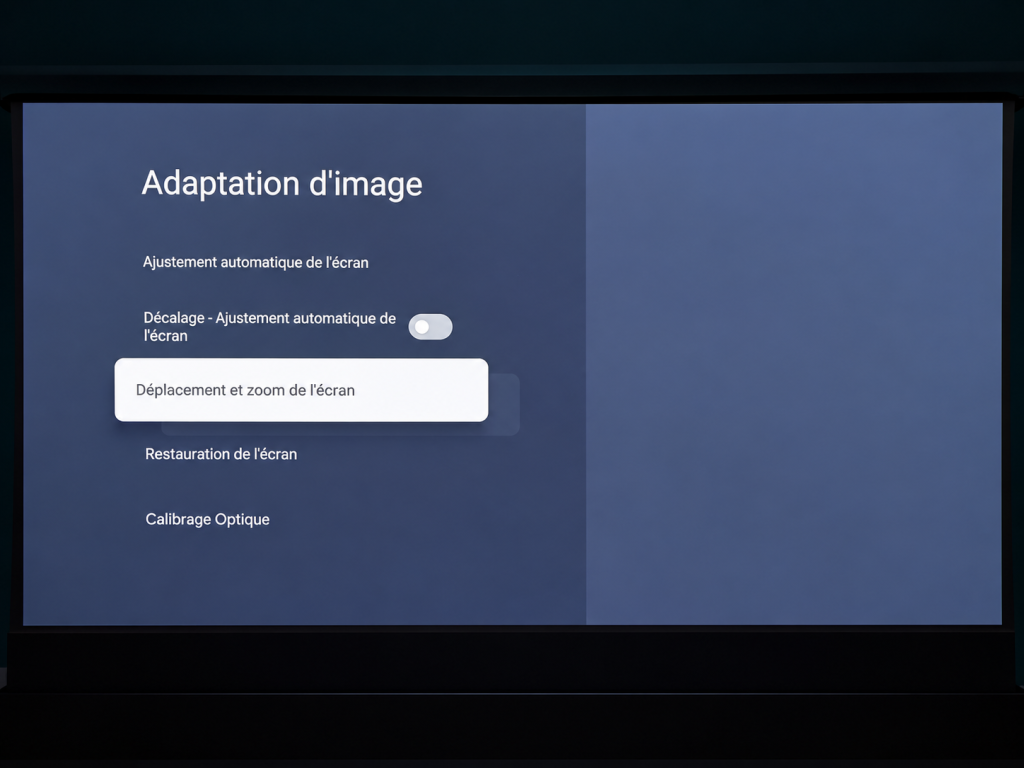Choose Restauration de l'écran

point(221,454)
